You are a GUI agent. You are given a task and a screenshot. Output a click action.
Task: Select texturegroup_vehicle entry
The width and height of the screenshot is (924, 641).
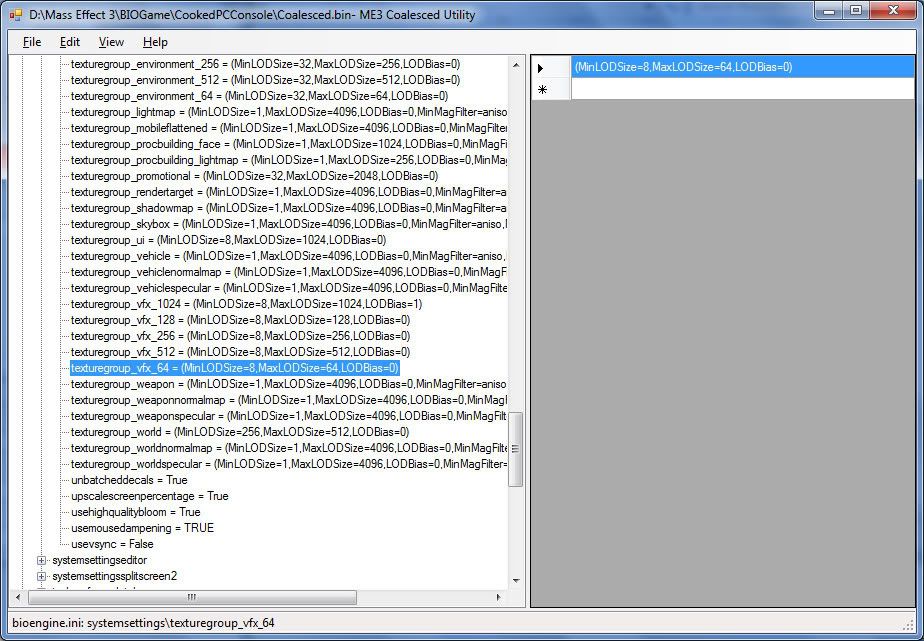pos(289,256)
